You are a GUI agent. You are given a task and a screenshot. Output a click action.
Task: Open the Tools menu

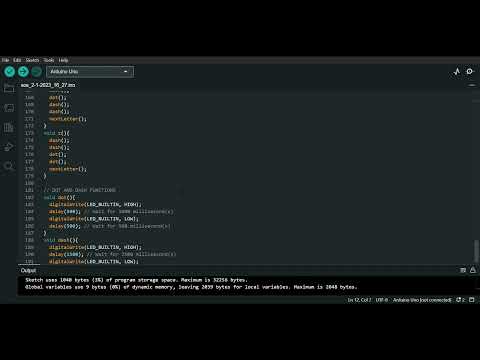(49, 60)
